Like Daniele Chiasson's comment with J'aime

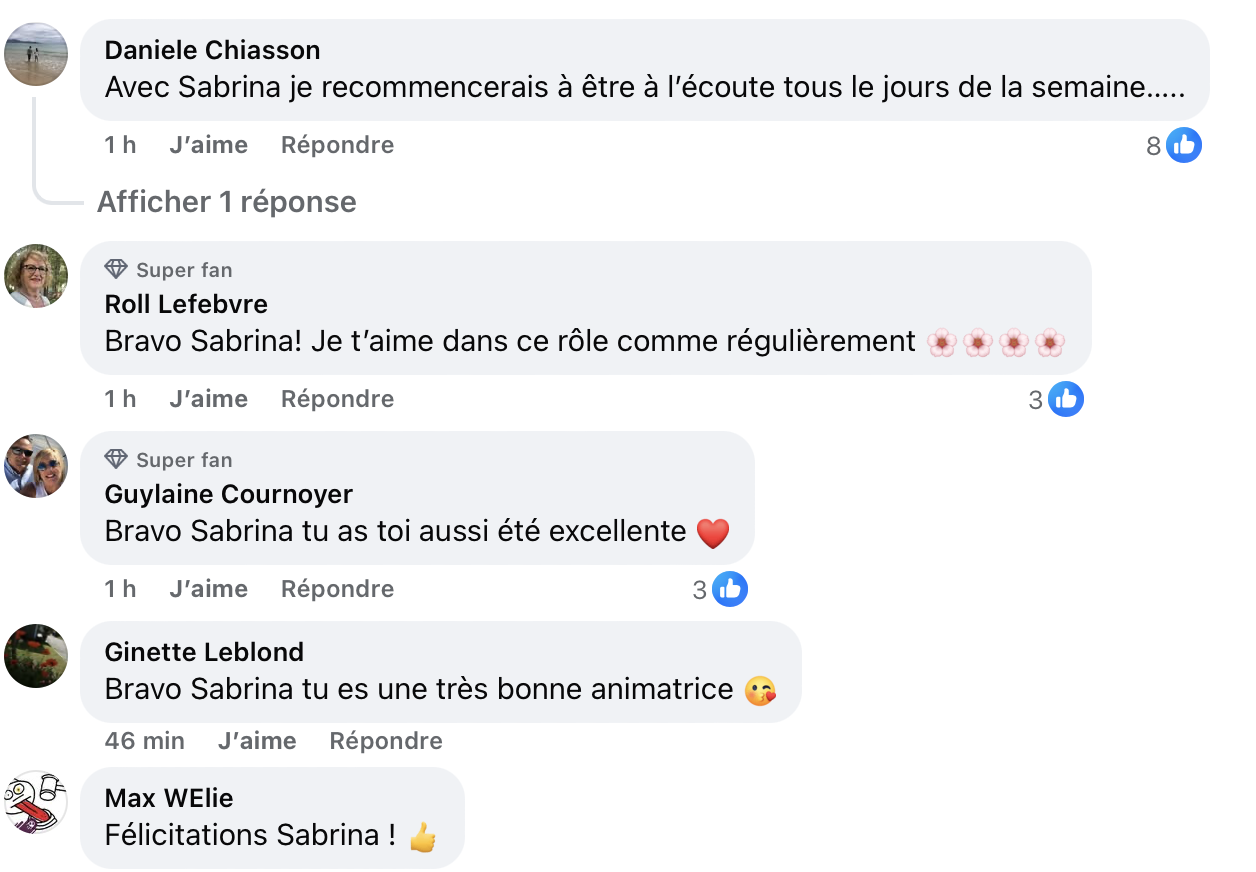pyautogui.click(x=208, y=144)
